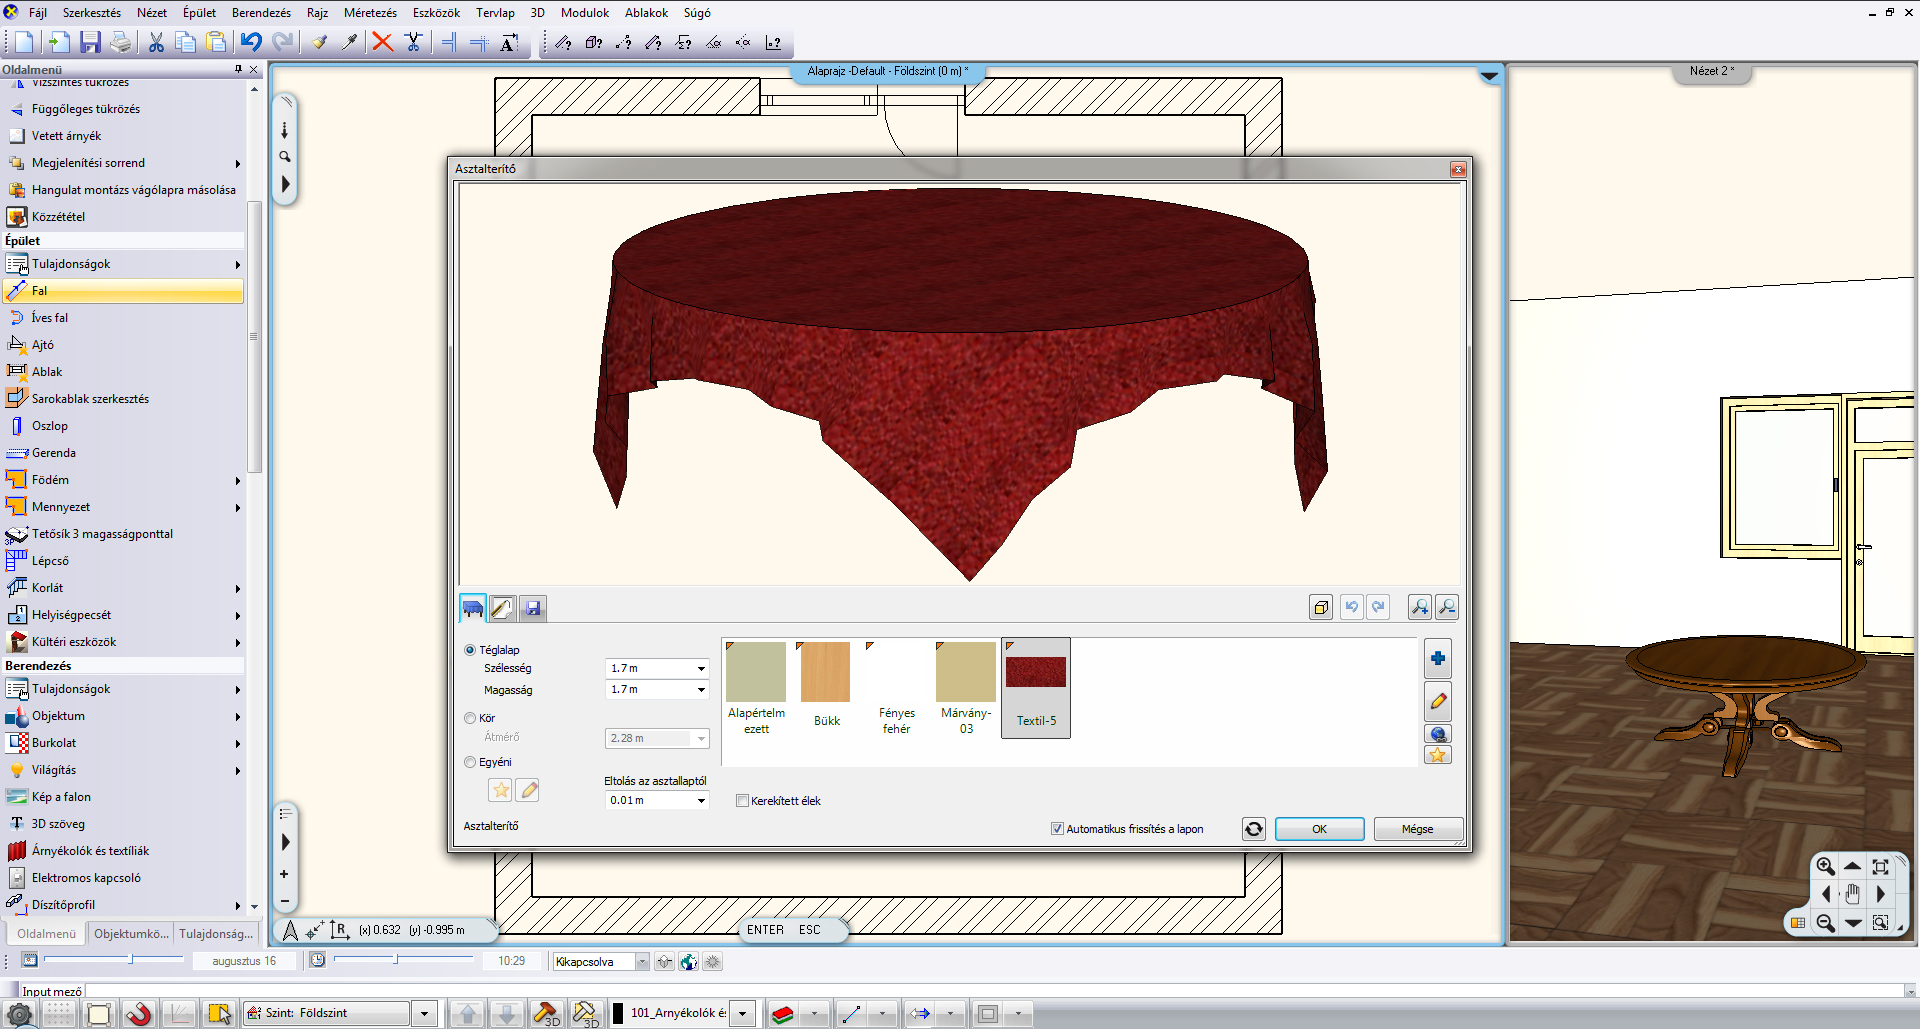Click the pencil edit material icon
The width and height of the screenshot is (1920, 1029).
[x=1437, y=702]
